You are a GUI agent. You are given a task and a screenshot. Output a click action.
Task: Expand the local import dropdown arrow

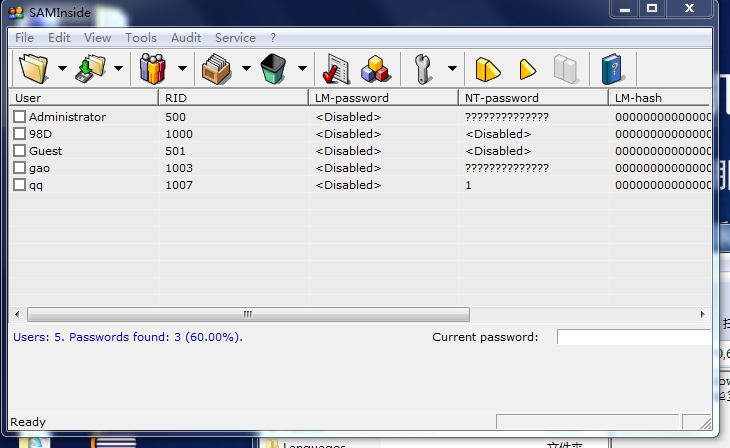118,68
